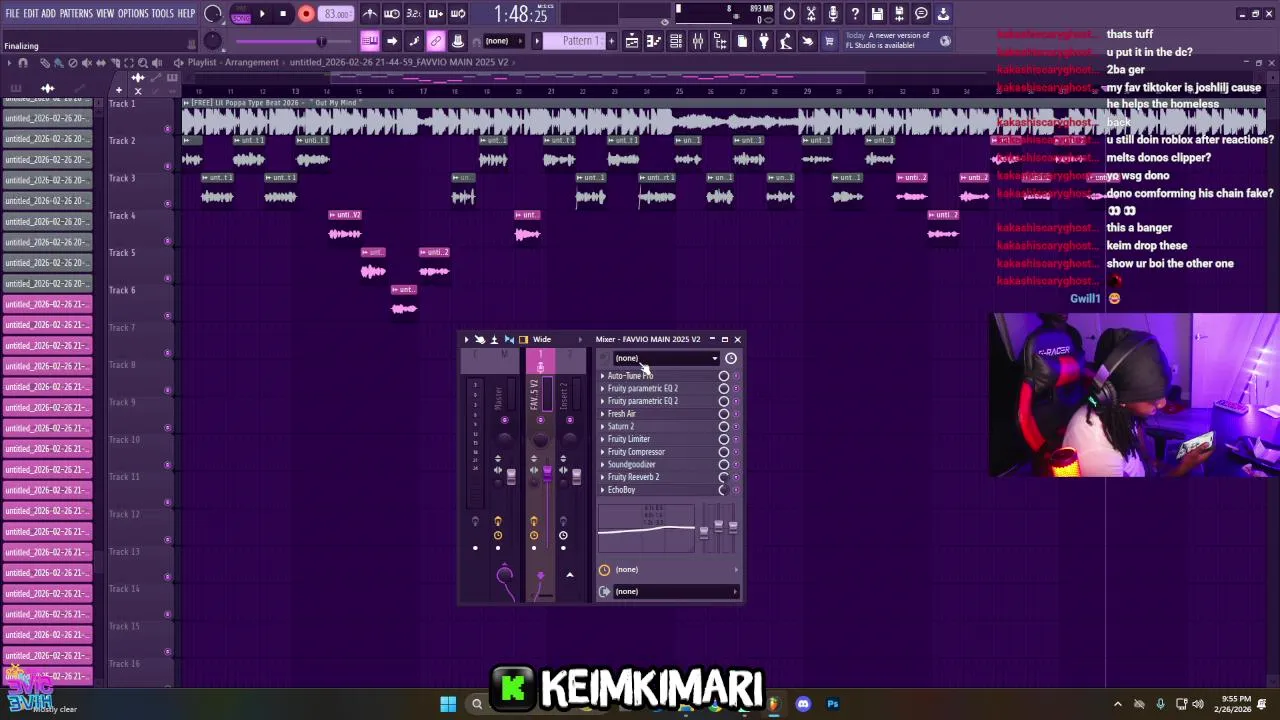
Task: Expand the Auto-Tune Pro slot arrow
Action: tap(602, 376)
